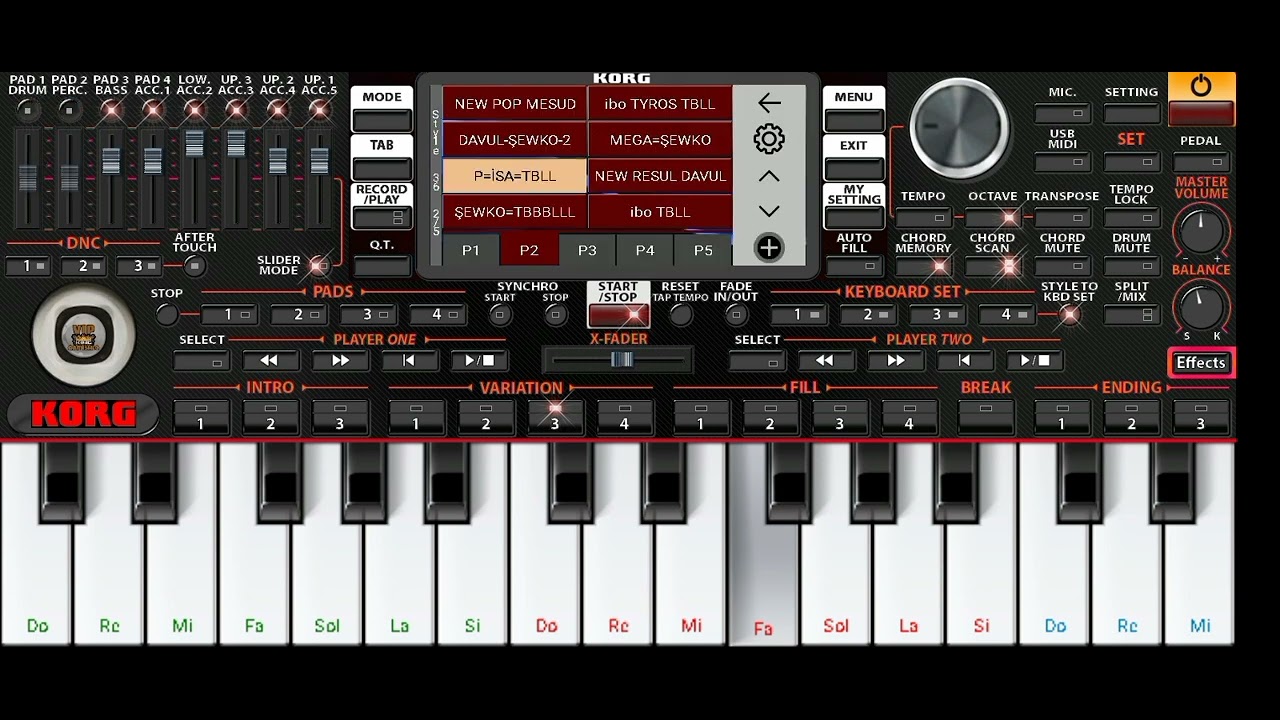
Task: Click the up chevron in the style list
Action: [x=769, y=176]
